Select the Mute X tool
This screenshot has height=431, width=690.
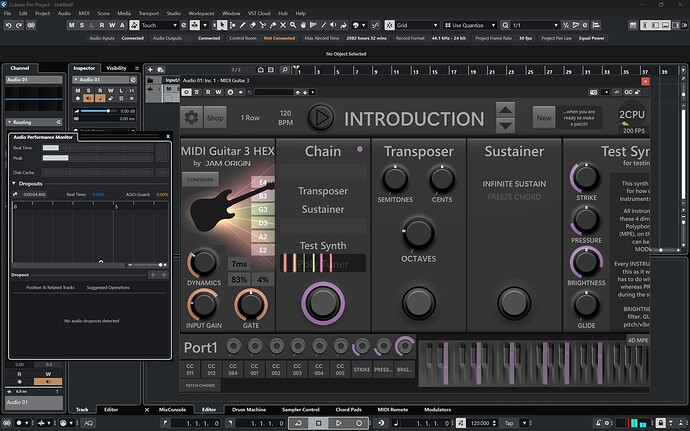click(283, 26)
